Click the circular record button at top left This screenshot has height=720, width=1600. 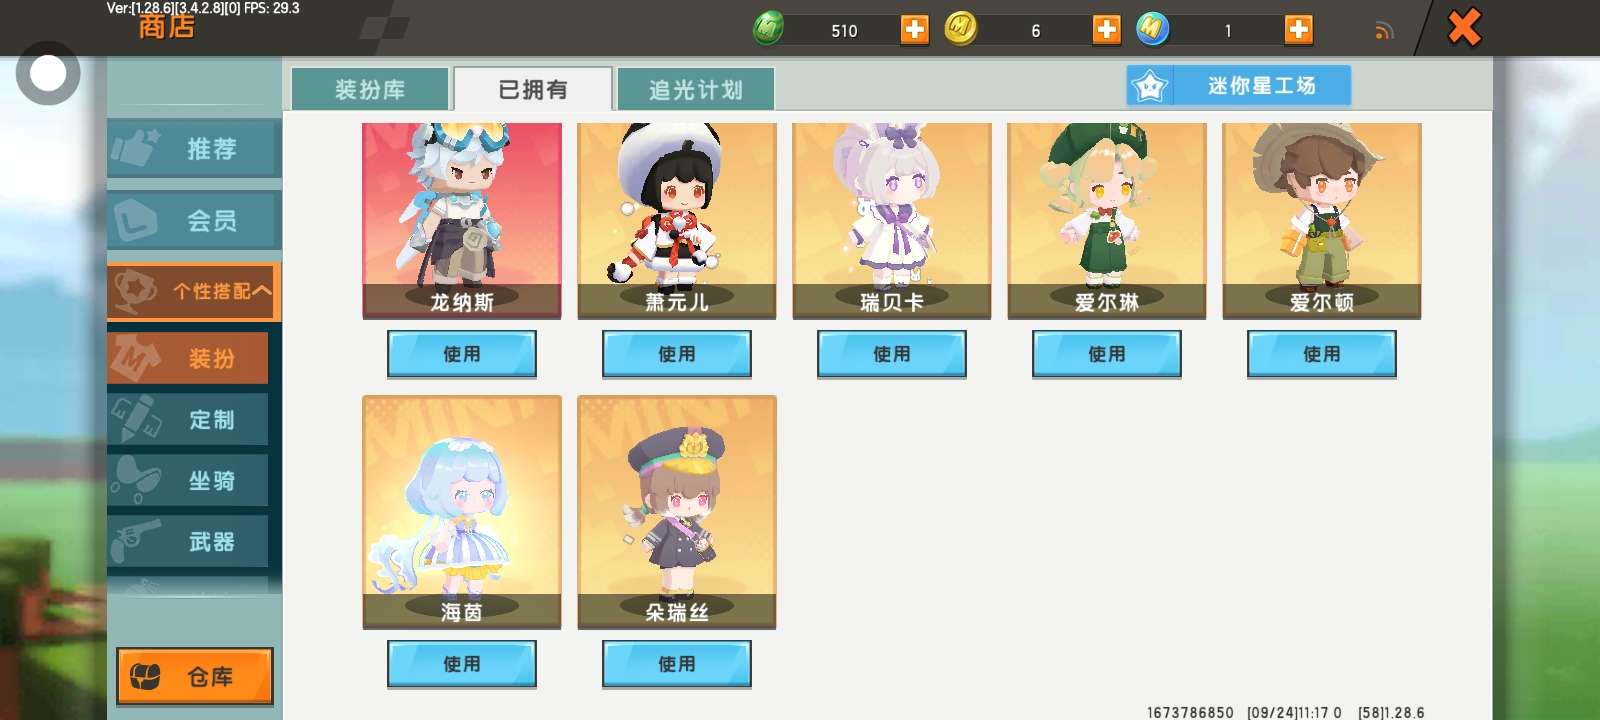click(x=48, y=73)
